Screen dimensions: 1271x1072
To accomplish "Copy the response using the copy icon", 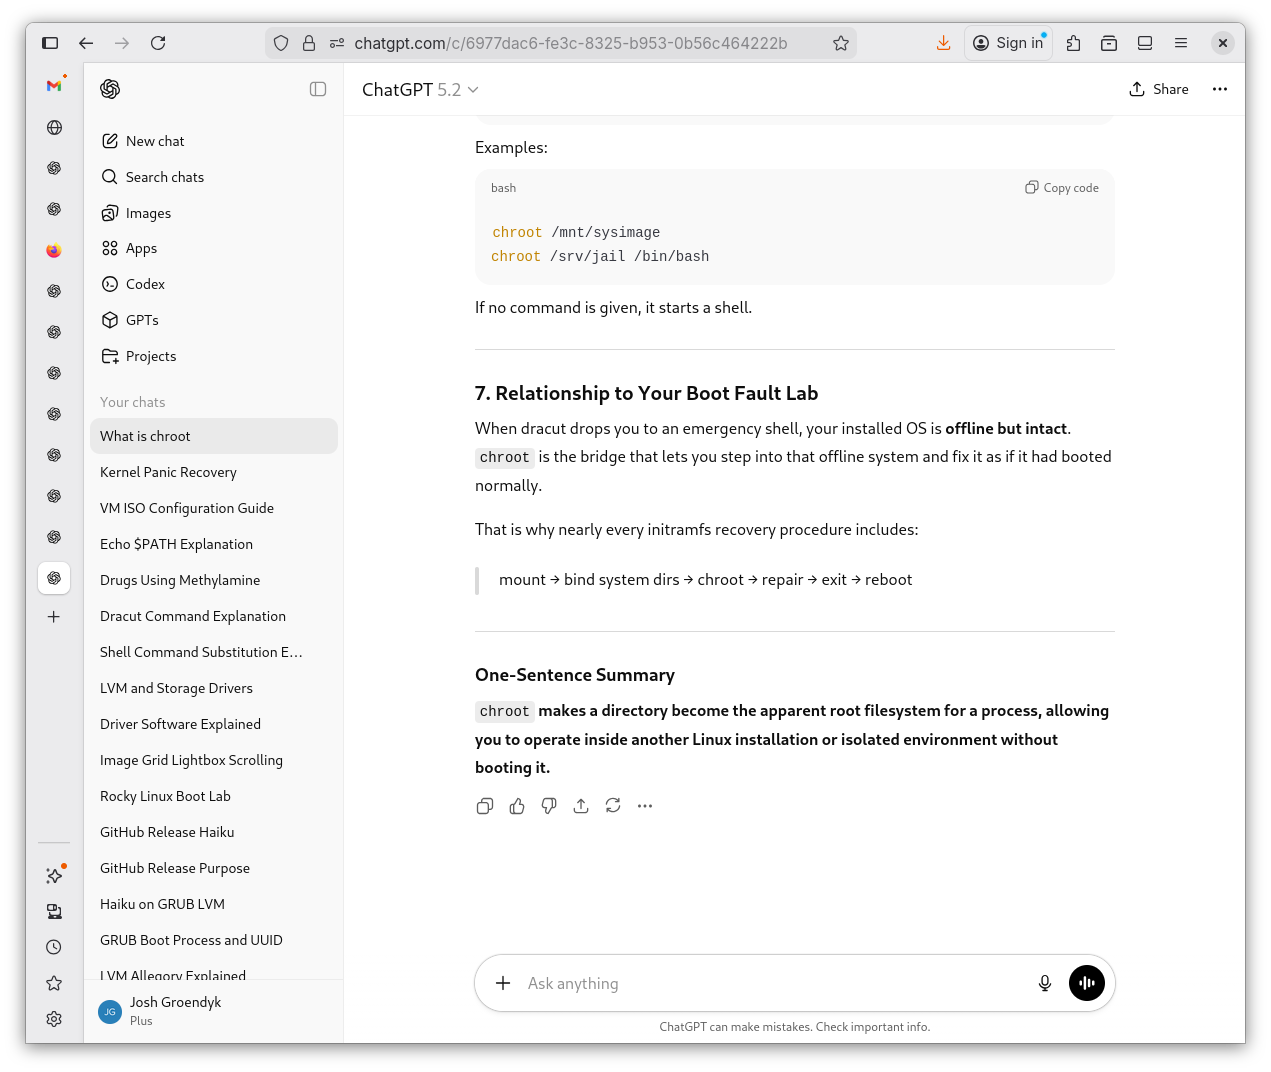I will [485, 806].
